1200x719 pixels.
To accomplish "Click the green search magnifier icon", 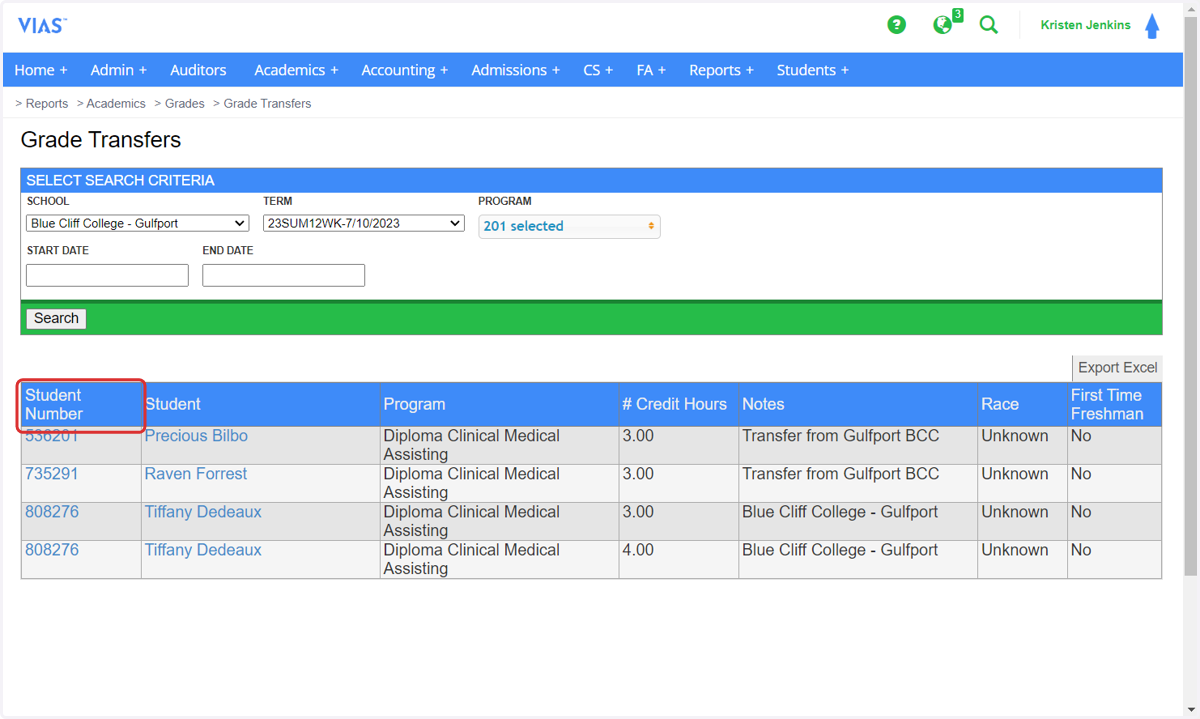I will (x=989, y=25).
